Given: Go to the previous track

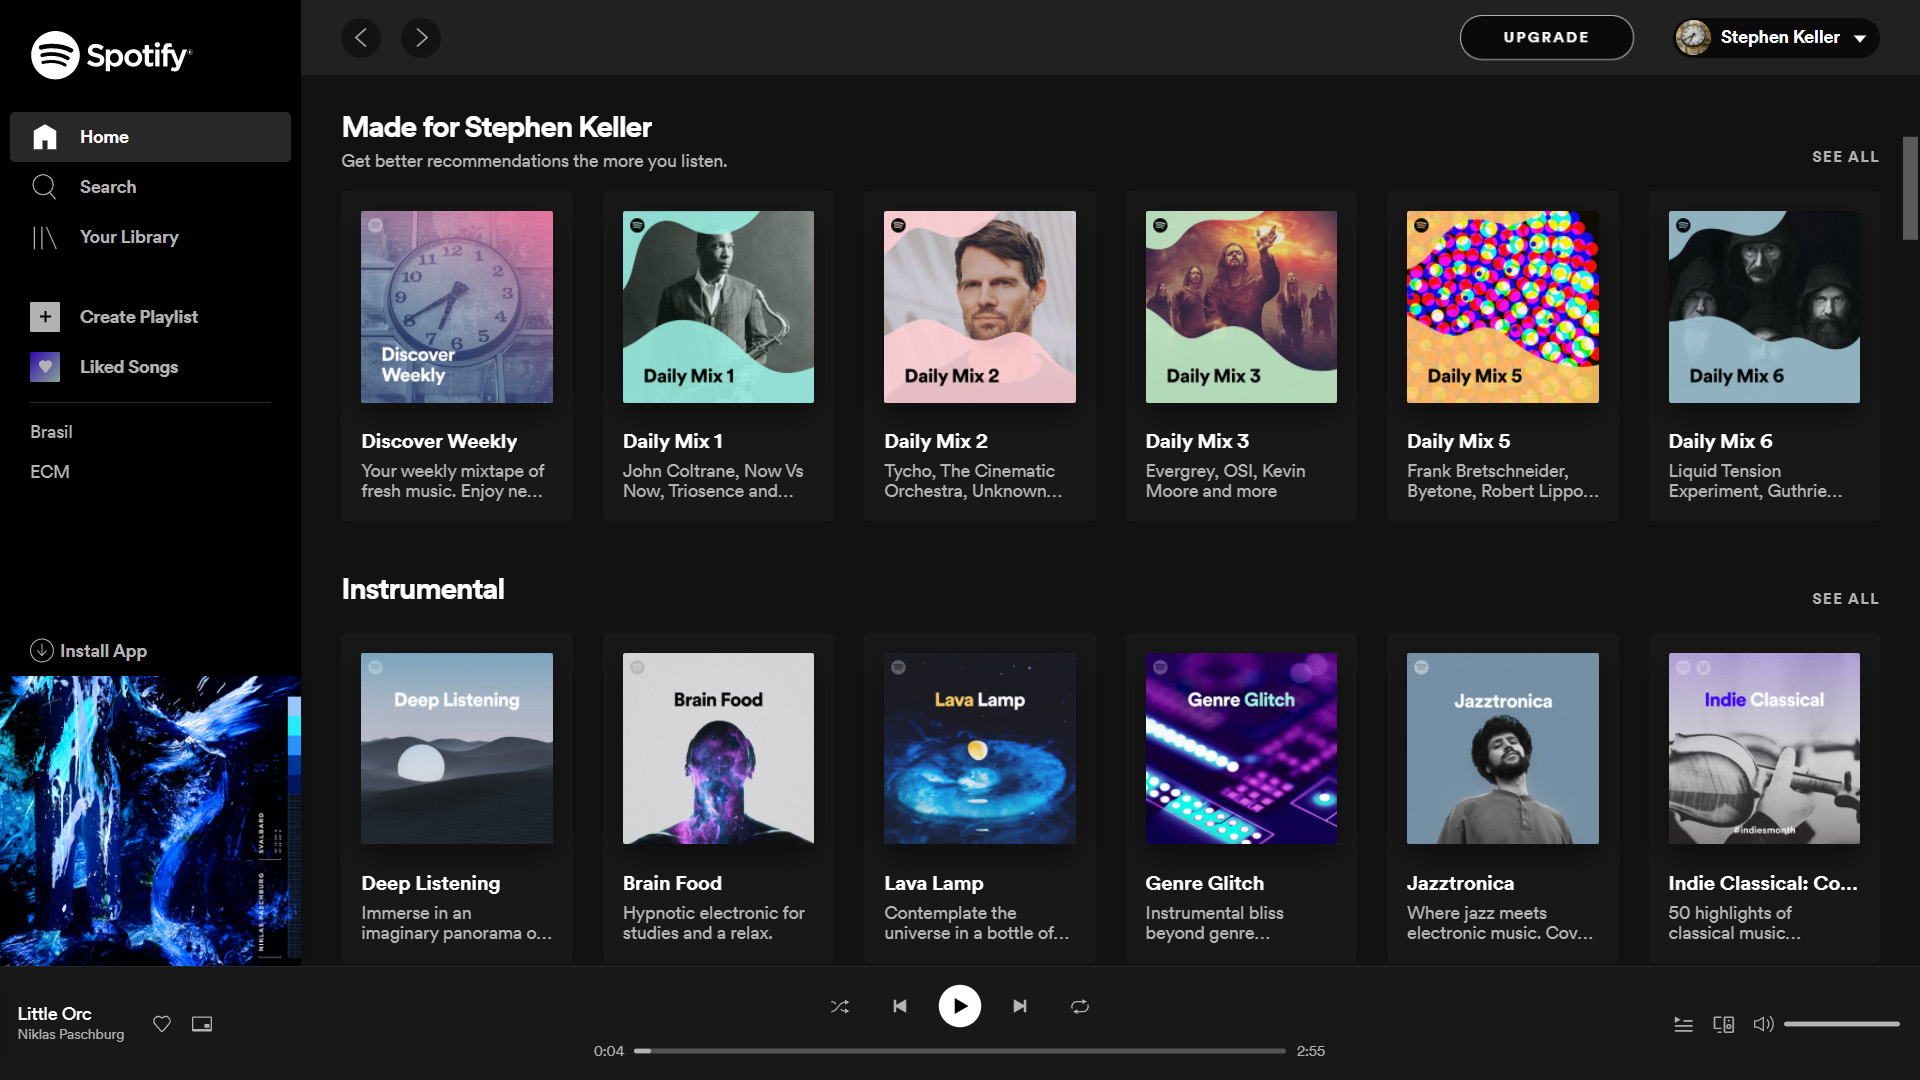Looking at the screenshot, I should coord(900,1006).
